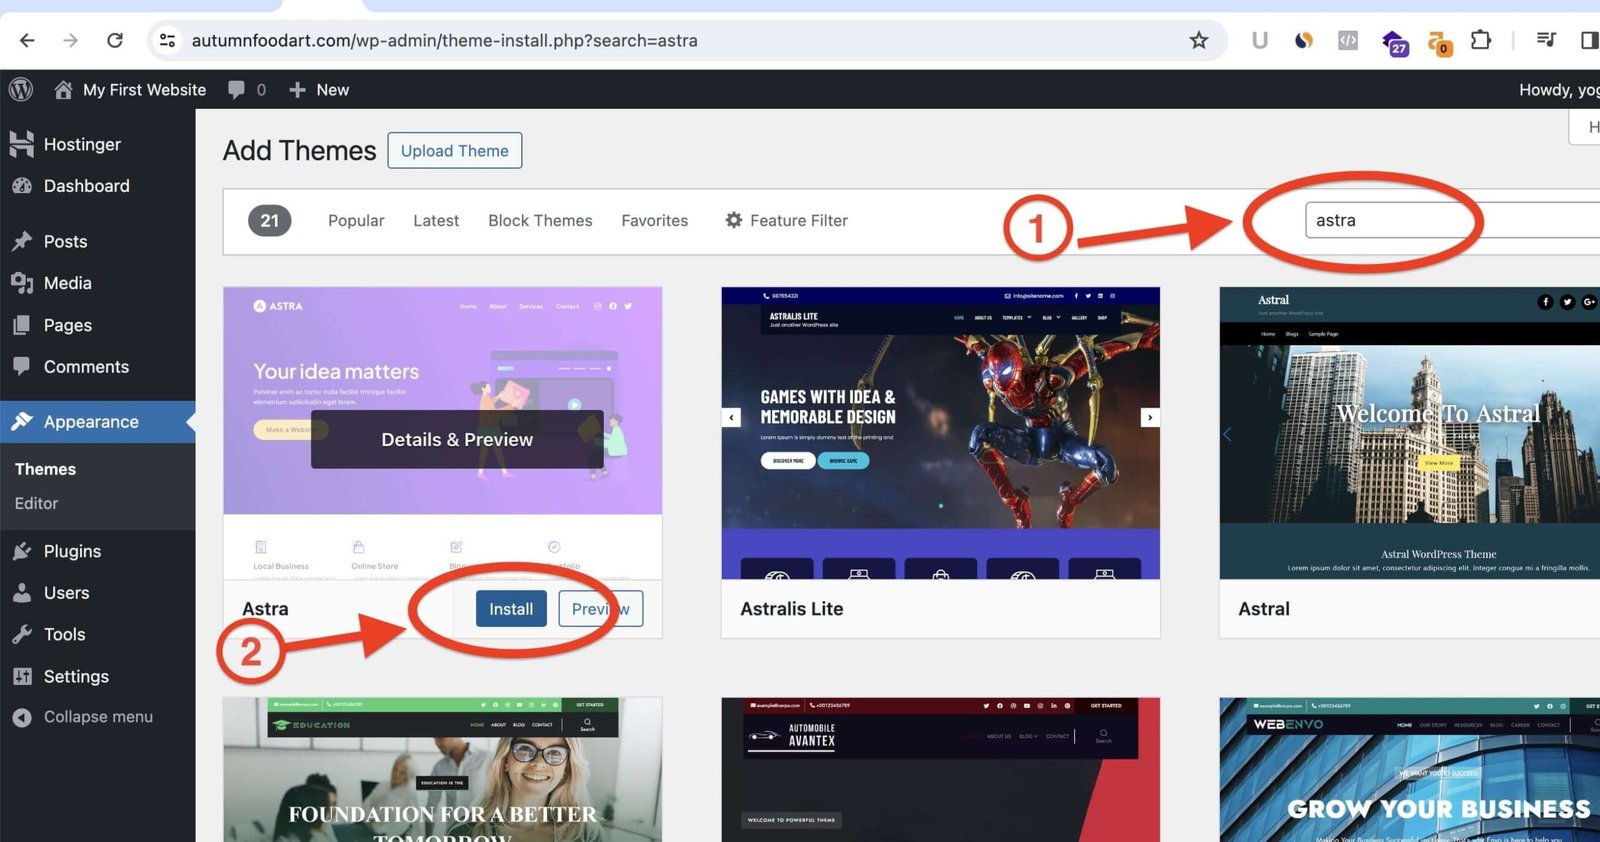This screenshot has height=842, width=1600.
Task: Toggle the browser side panel icon
Action: click(x=1589, y=40)
